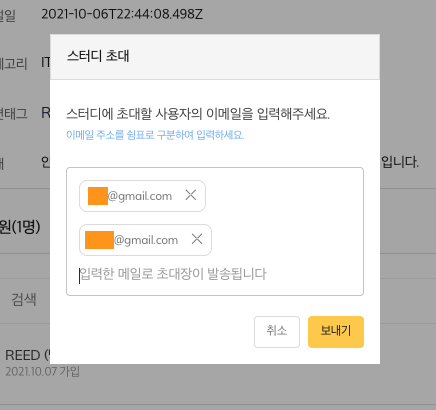Click empty space inside the email box
Screen dimensions: 436x410
click(x=287, y=217)
